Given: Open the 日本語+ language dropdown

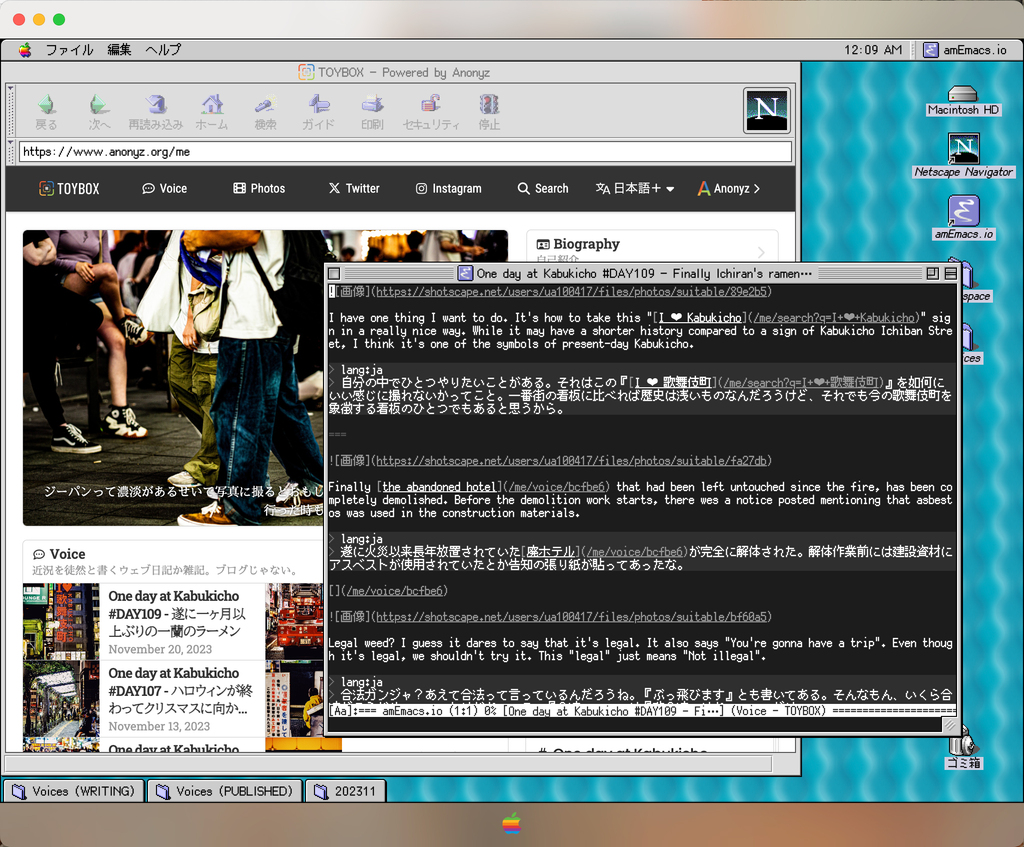Looking at the screenshot, I should tap(635, 189).
